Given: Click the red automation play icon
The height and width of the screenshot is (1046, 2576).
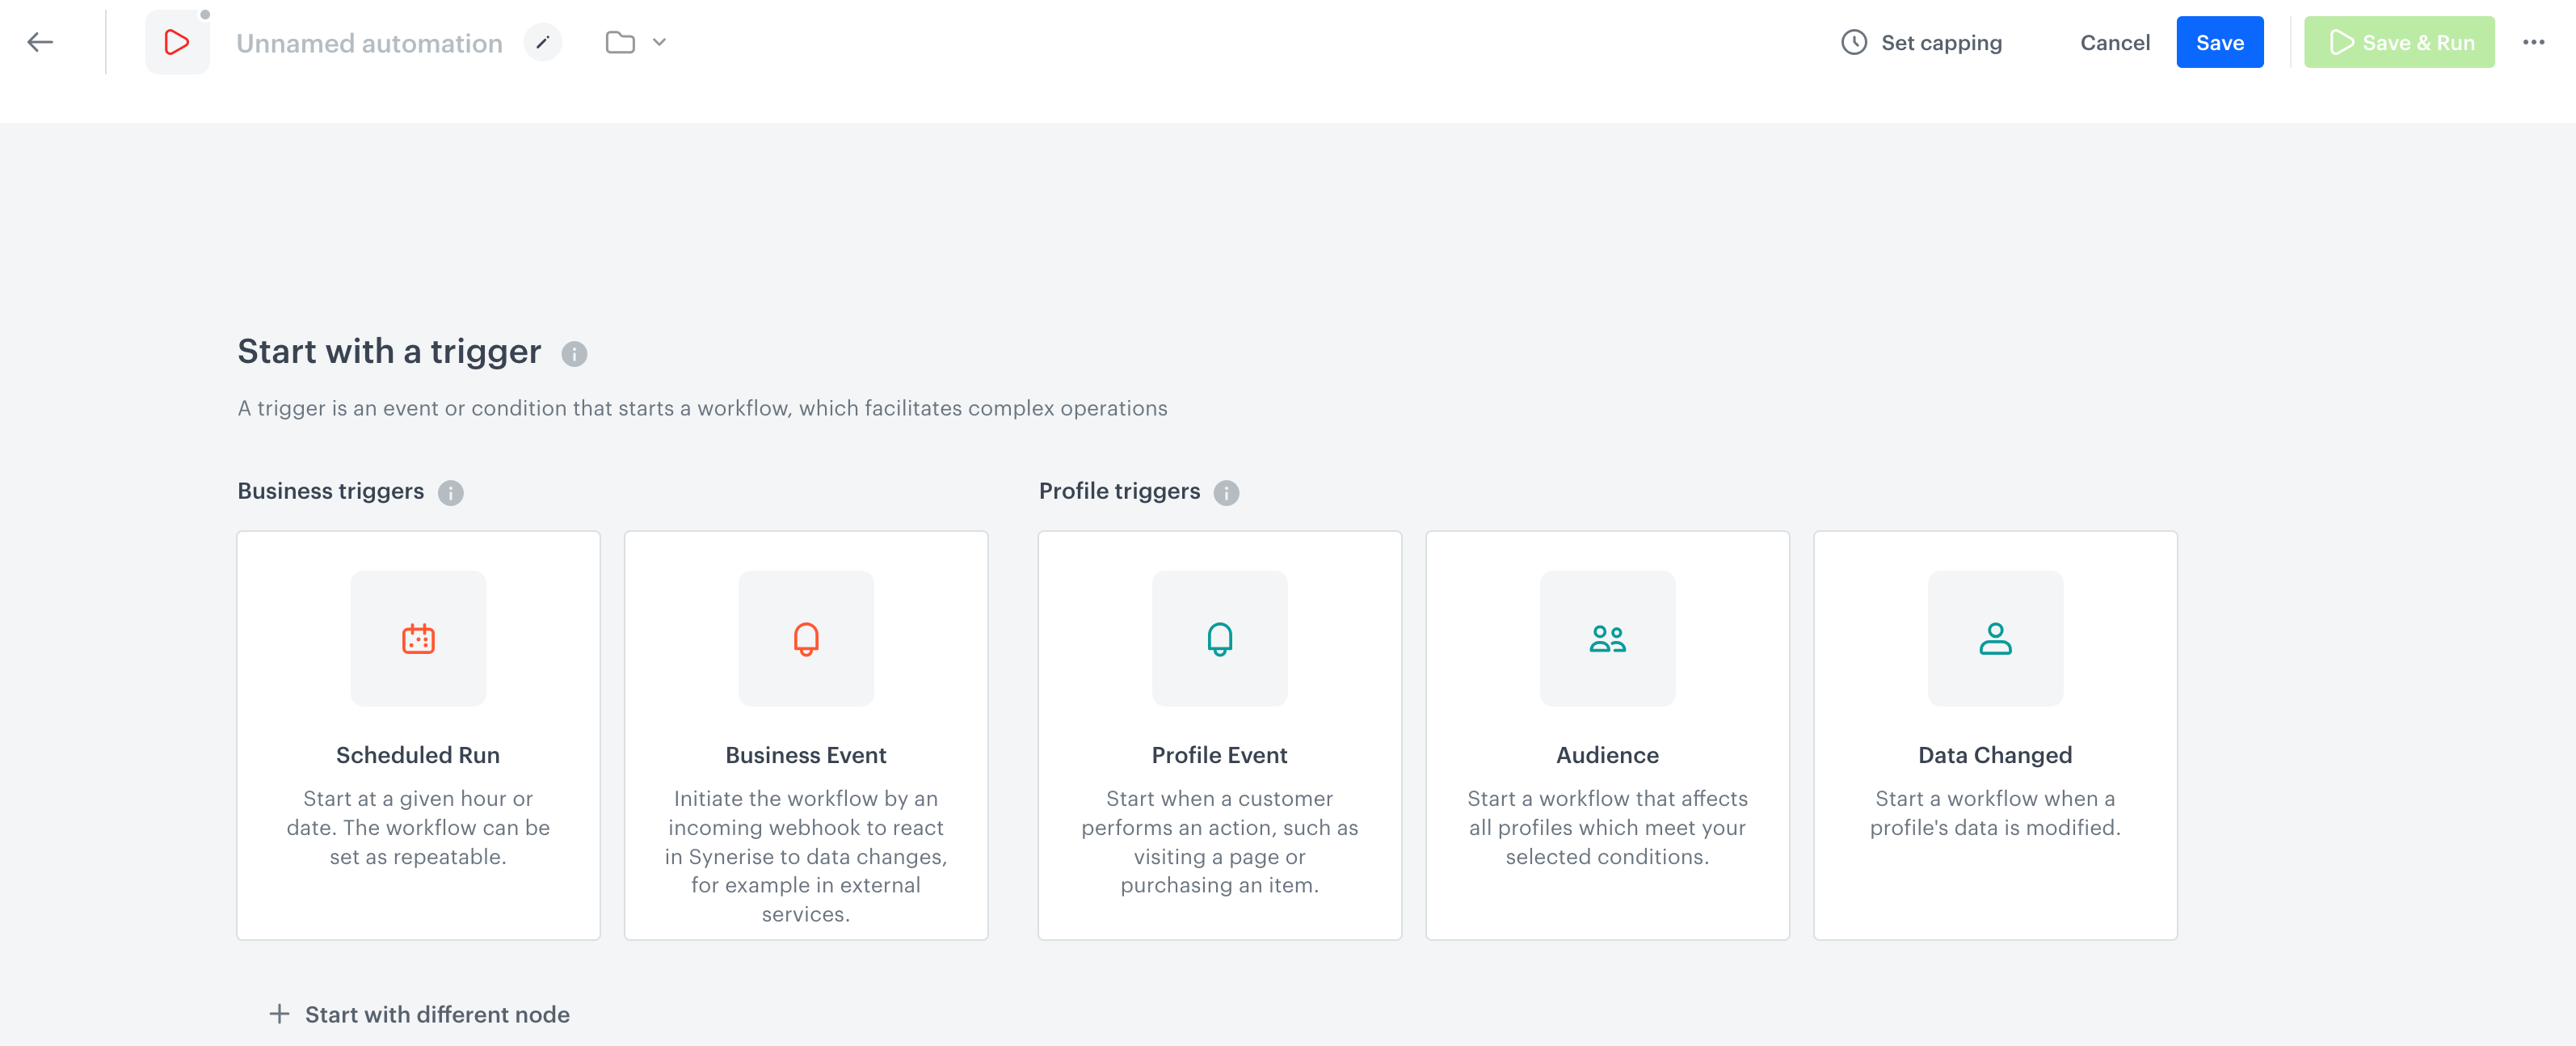Looking at the screenshot, I should (177, 42).
